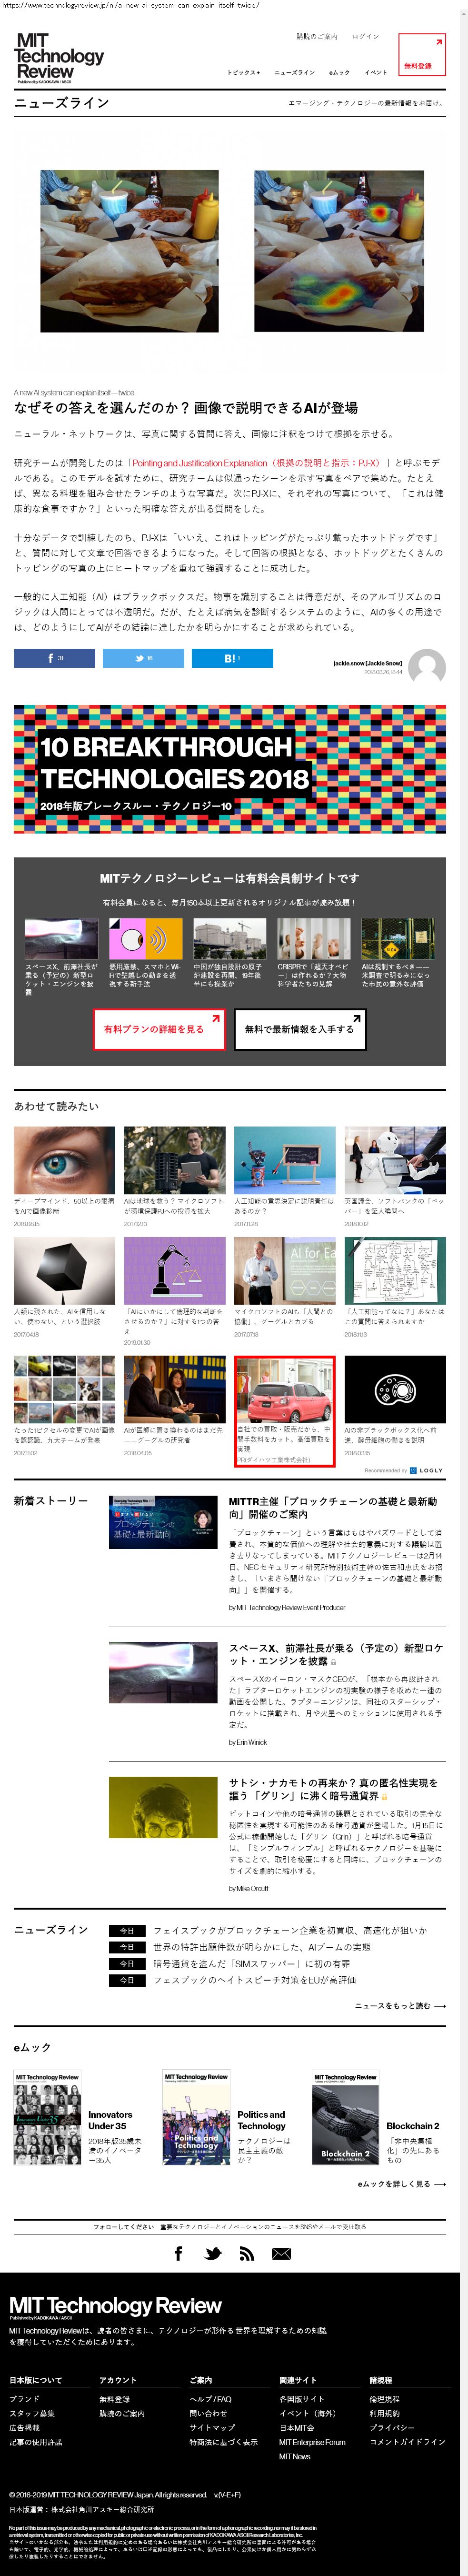468x2576 pixels.
Task: Click eムックを詳しく見る link
Action: click(x=402, y=2183)
